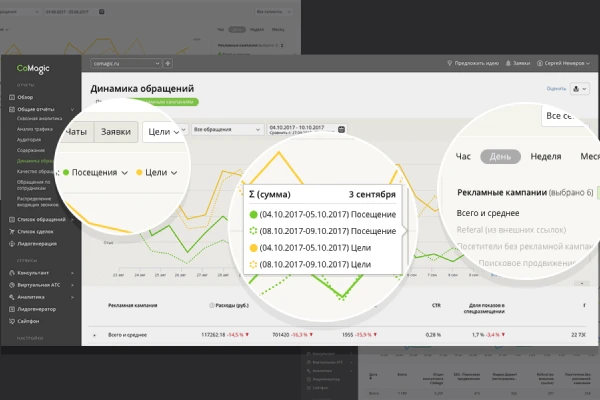Select Месяц in dimmed background window
Image resolution: width=600 pixels, height=400 pixels.
click(278, 29)
